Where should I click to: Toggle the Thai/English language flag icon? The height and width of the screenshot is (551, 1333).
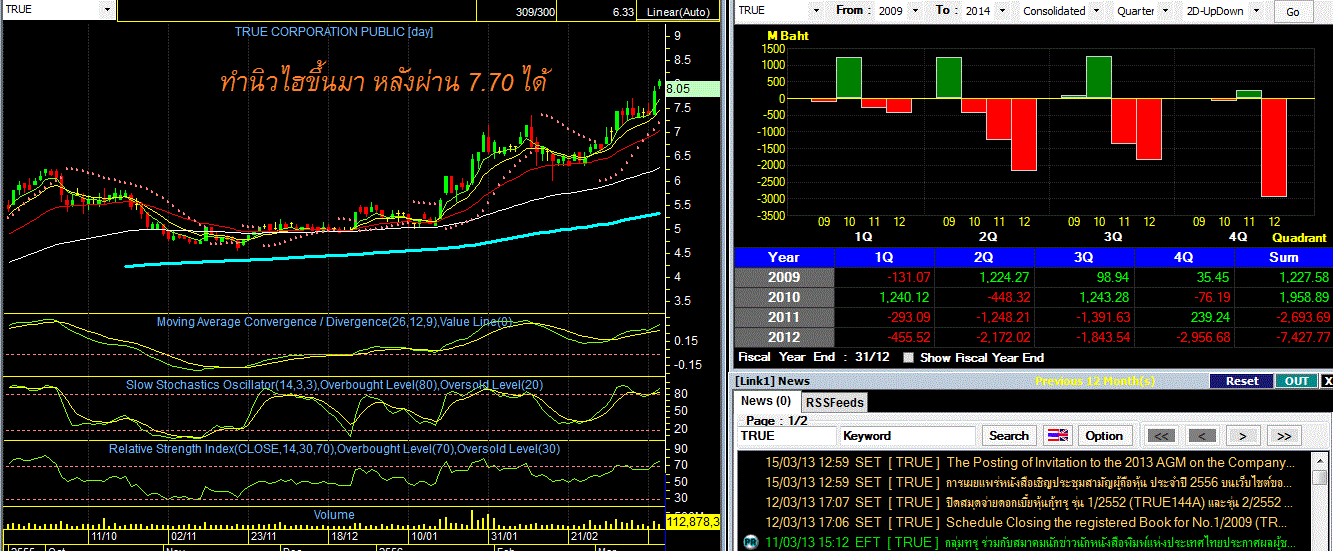tap(1057, 436)
